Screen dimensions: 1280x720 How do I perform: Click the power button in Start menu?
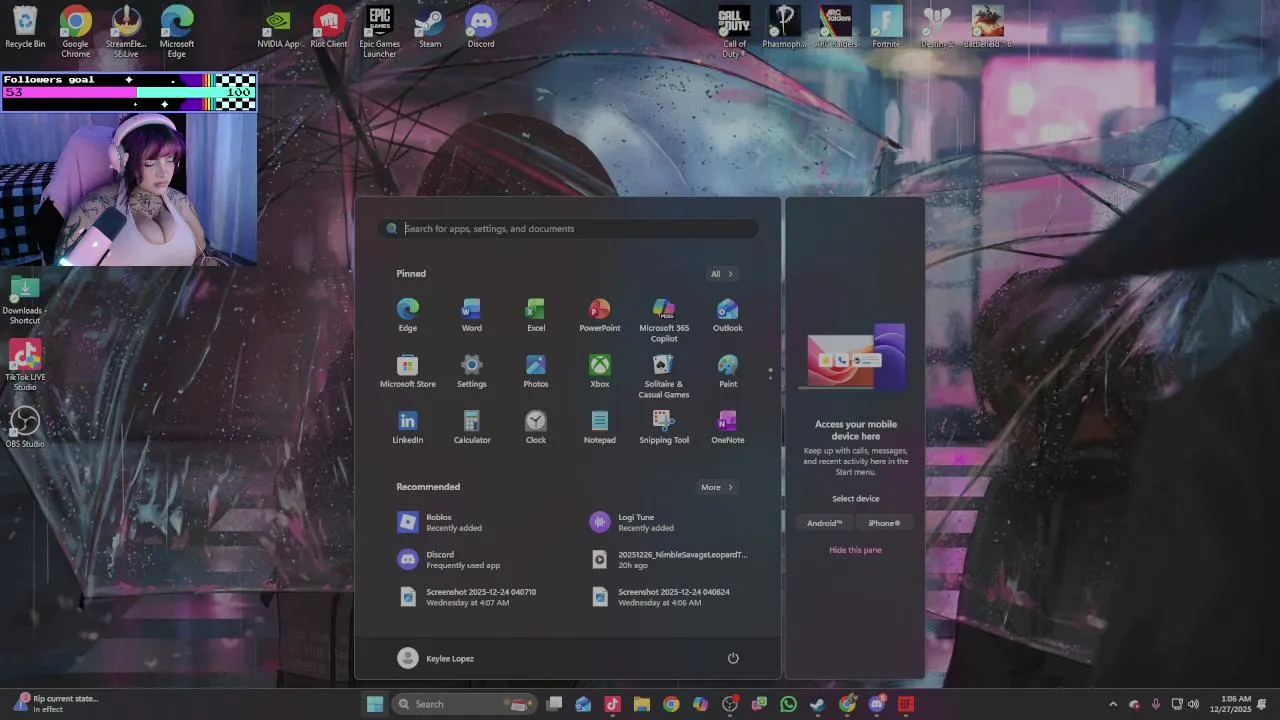click(x=733, y=658)
